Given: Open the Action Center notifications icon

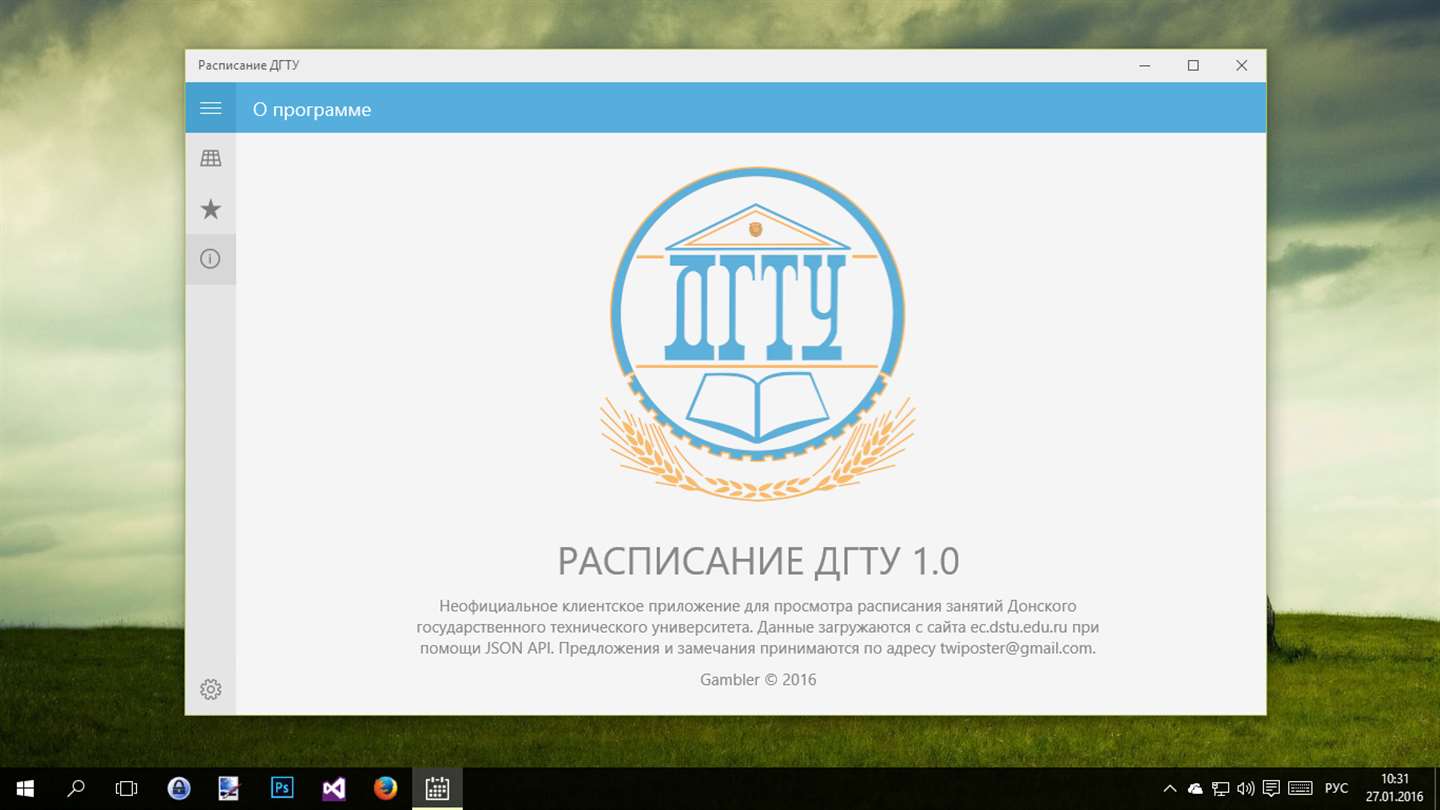Looking at the screenshot, I should pyautogui.click(x=1271, y=788).
